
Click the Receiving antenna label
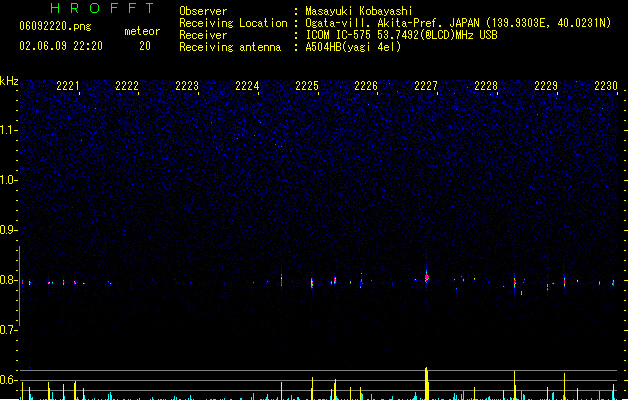[230, 47]
